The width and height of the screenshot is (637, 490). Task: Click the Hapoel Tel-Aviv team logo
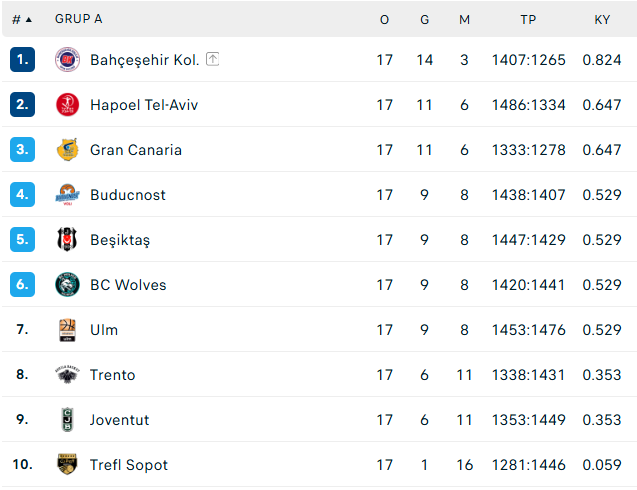pyautogui.click(x=67, y=105)
